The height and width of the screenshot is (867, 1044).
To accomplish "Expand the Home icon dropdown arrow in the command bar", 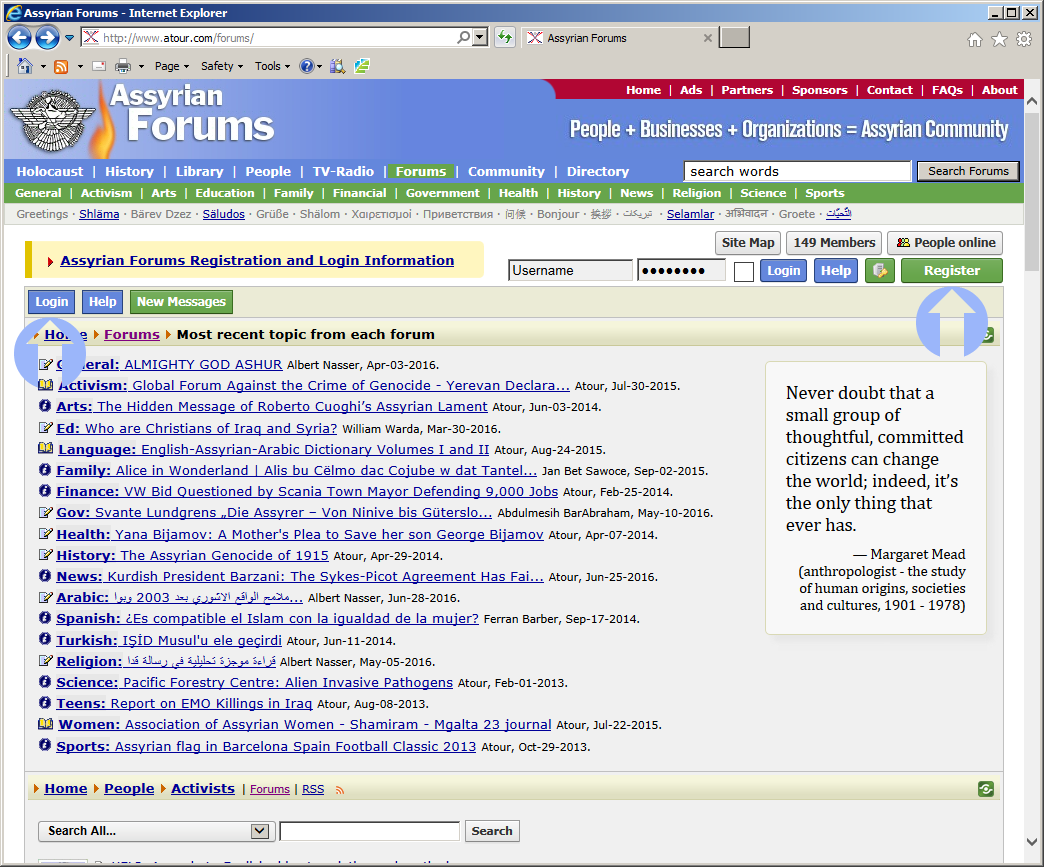I will coord(43,67).
